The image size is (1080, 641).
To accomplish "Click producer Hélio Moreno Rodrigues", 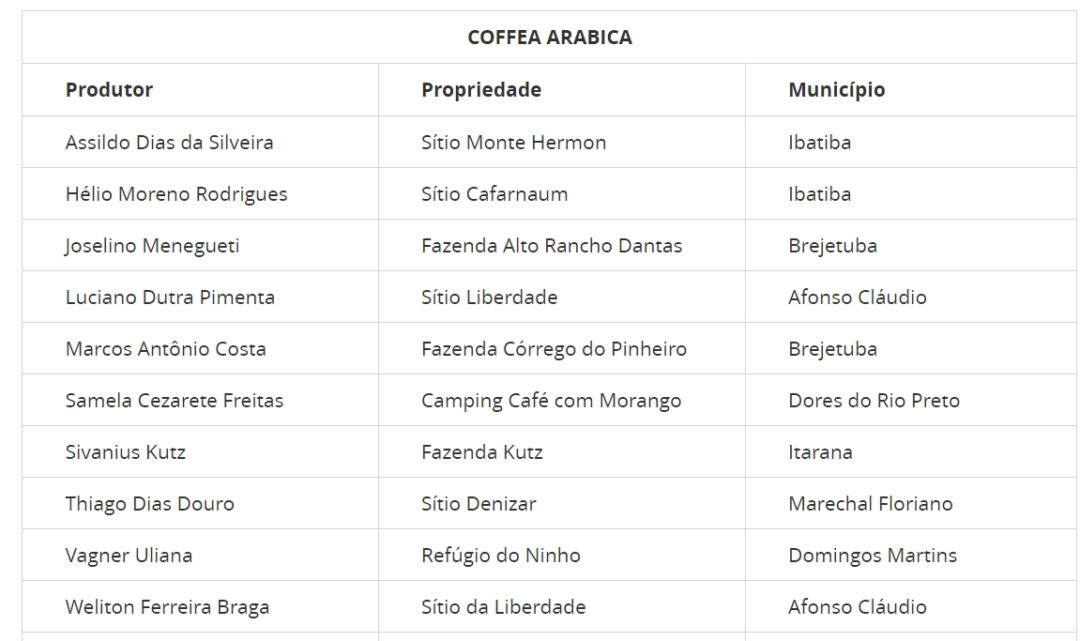I will 176,194.
